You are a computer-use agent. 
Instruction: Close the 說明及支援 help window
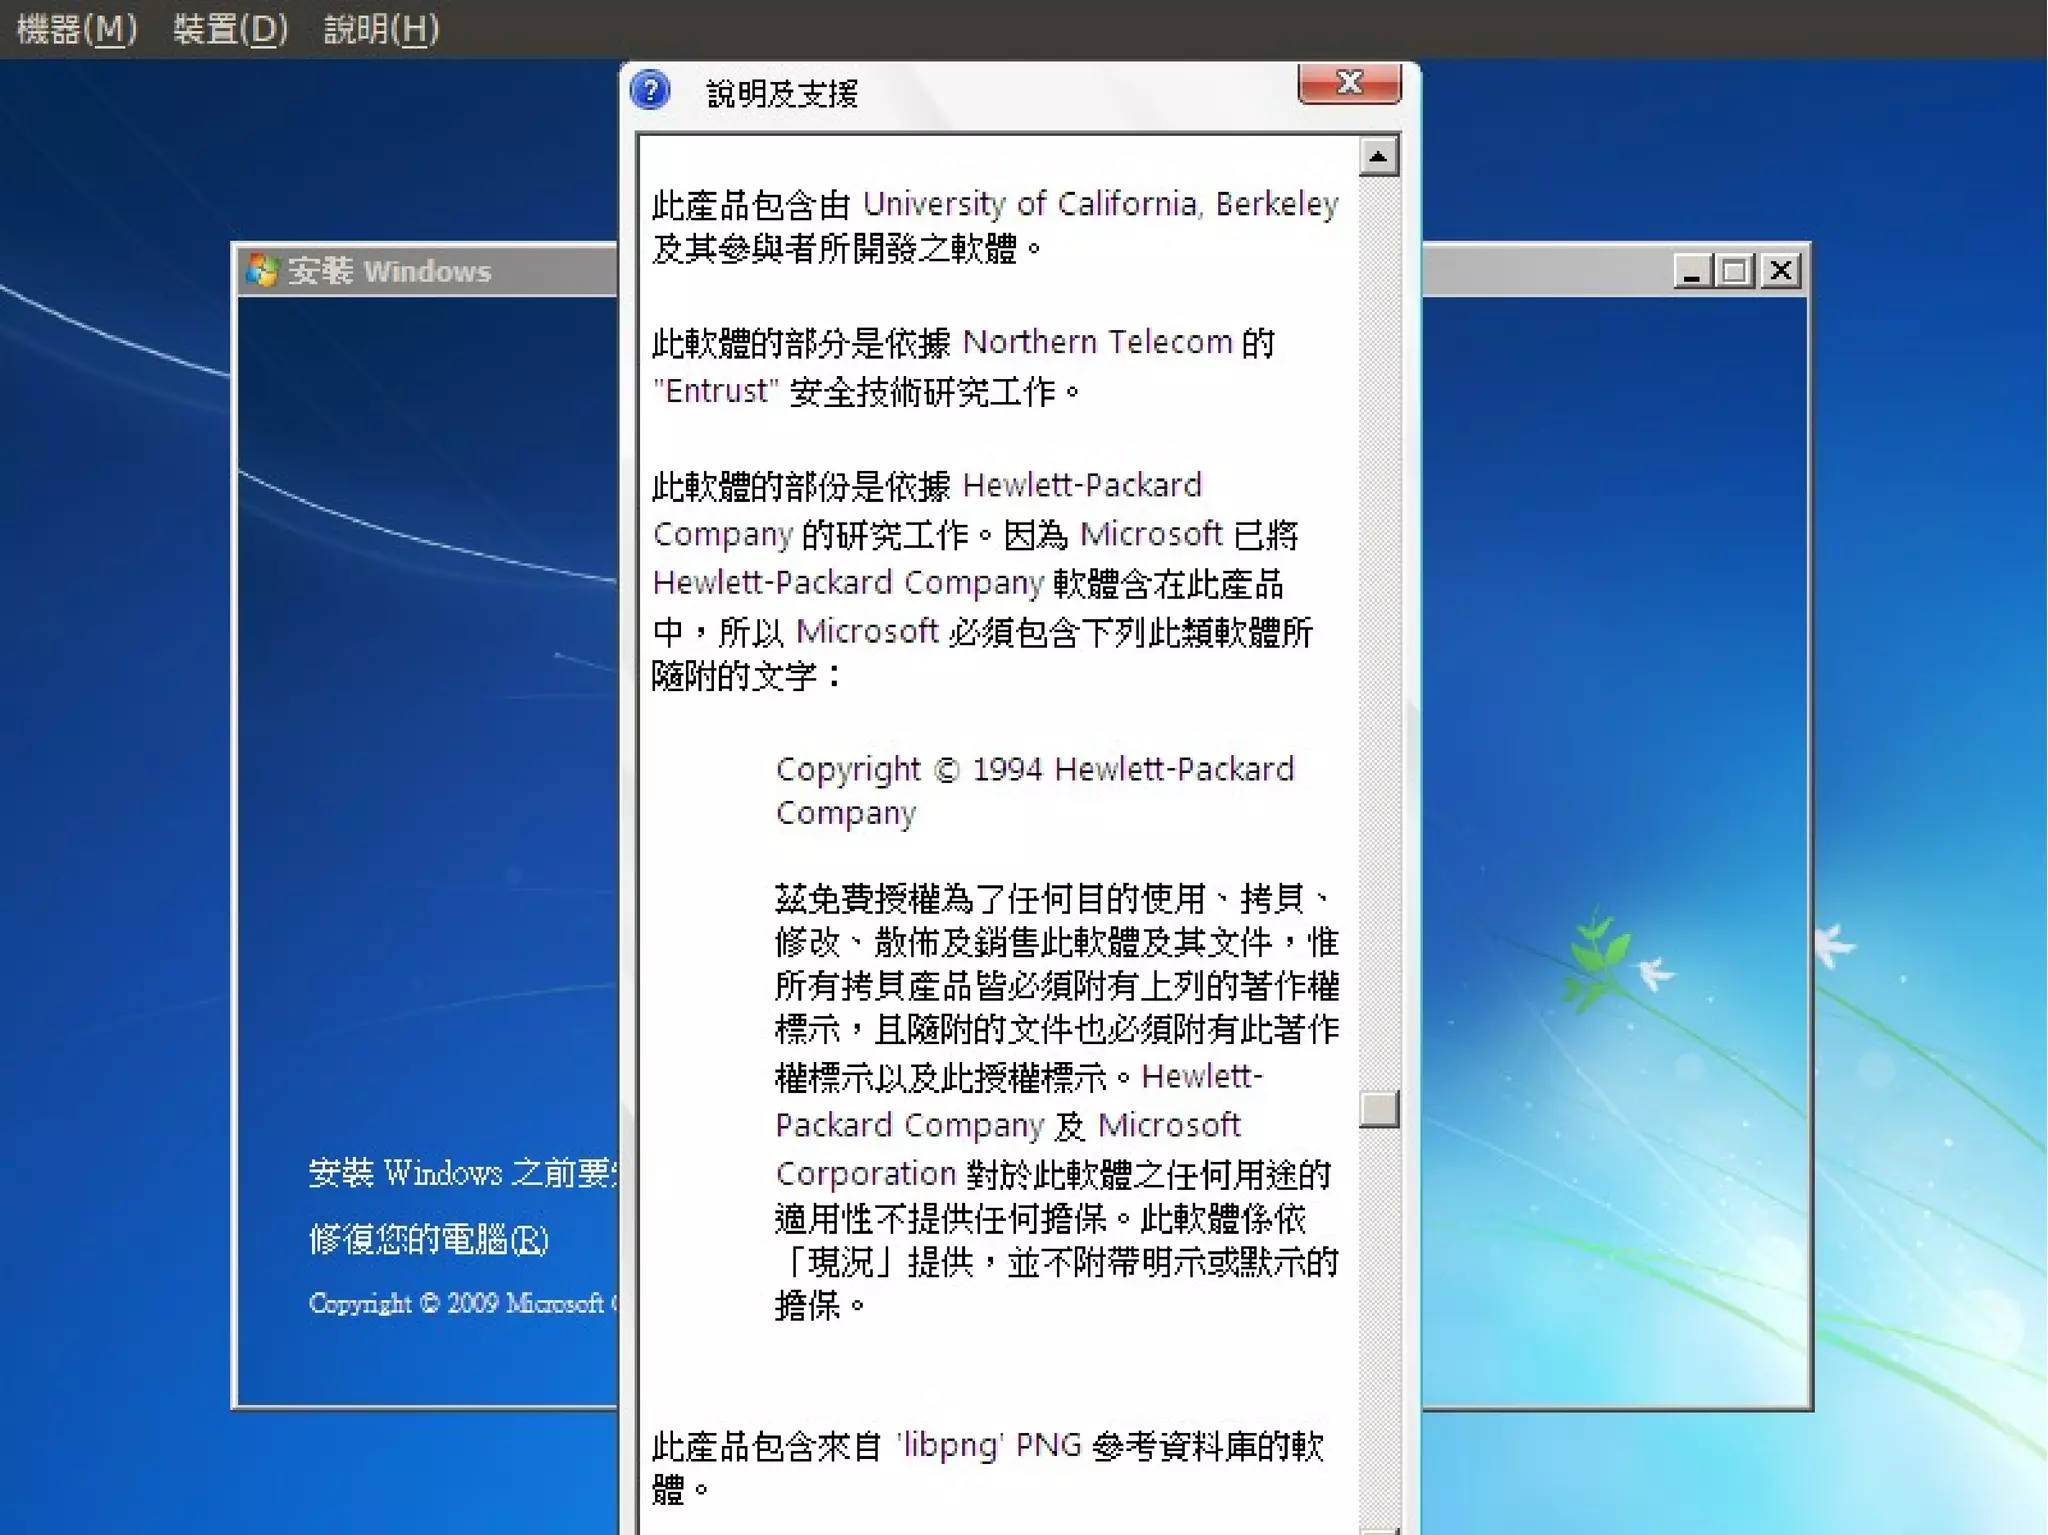pyautogui.click(x=1349, y=84)
